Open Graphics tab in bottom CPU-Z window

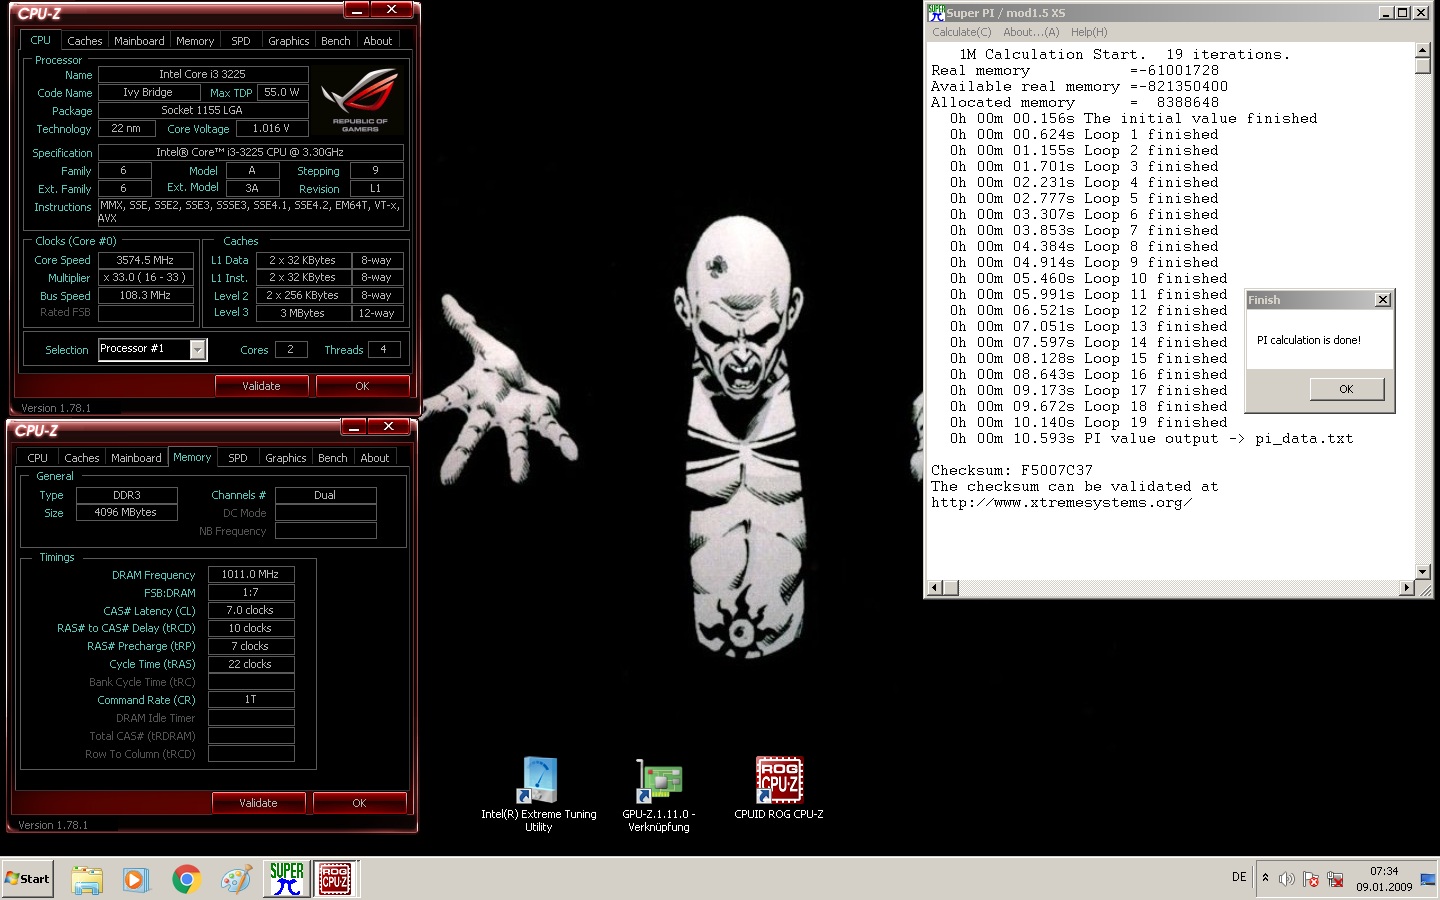click(286, 458)
